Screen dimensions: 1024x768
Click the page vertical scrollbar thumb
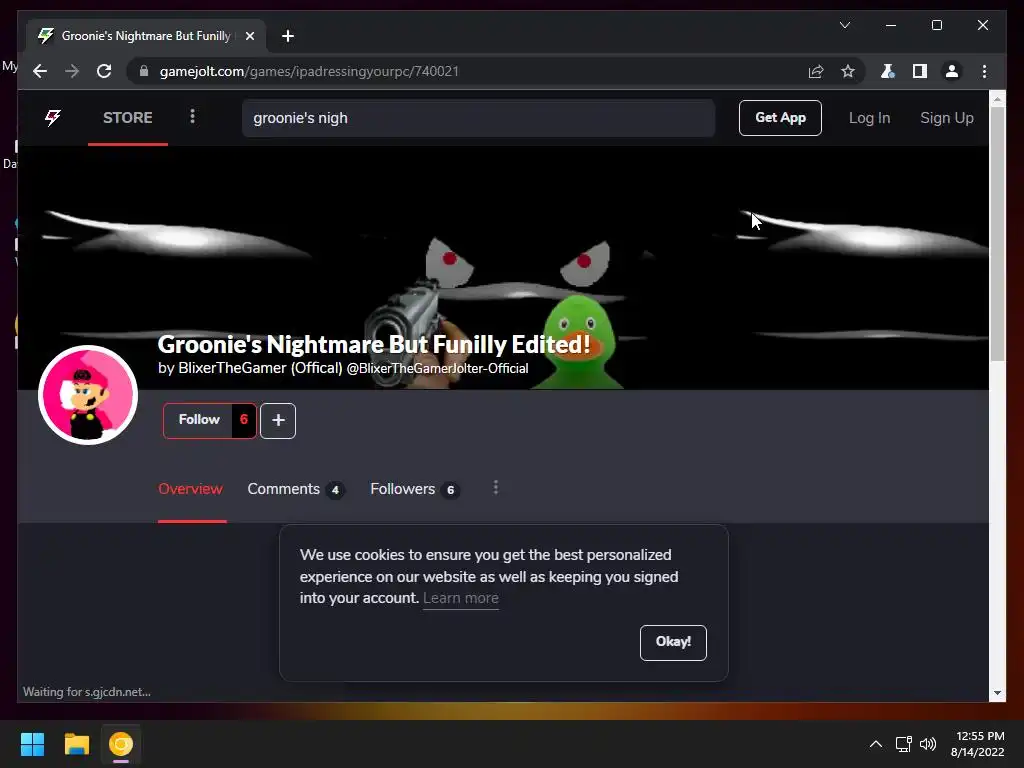coord(997,234)
